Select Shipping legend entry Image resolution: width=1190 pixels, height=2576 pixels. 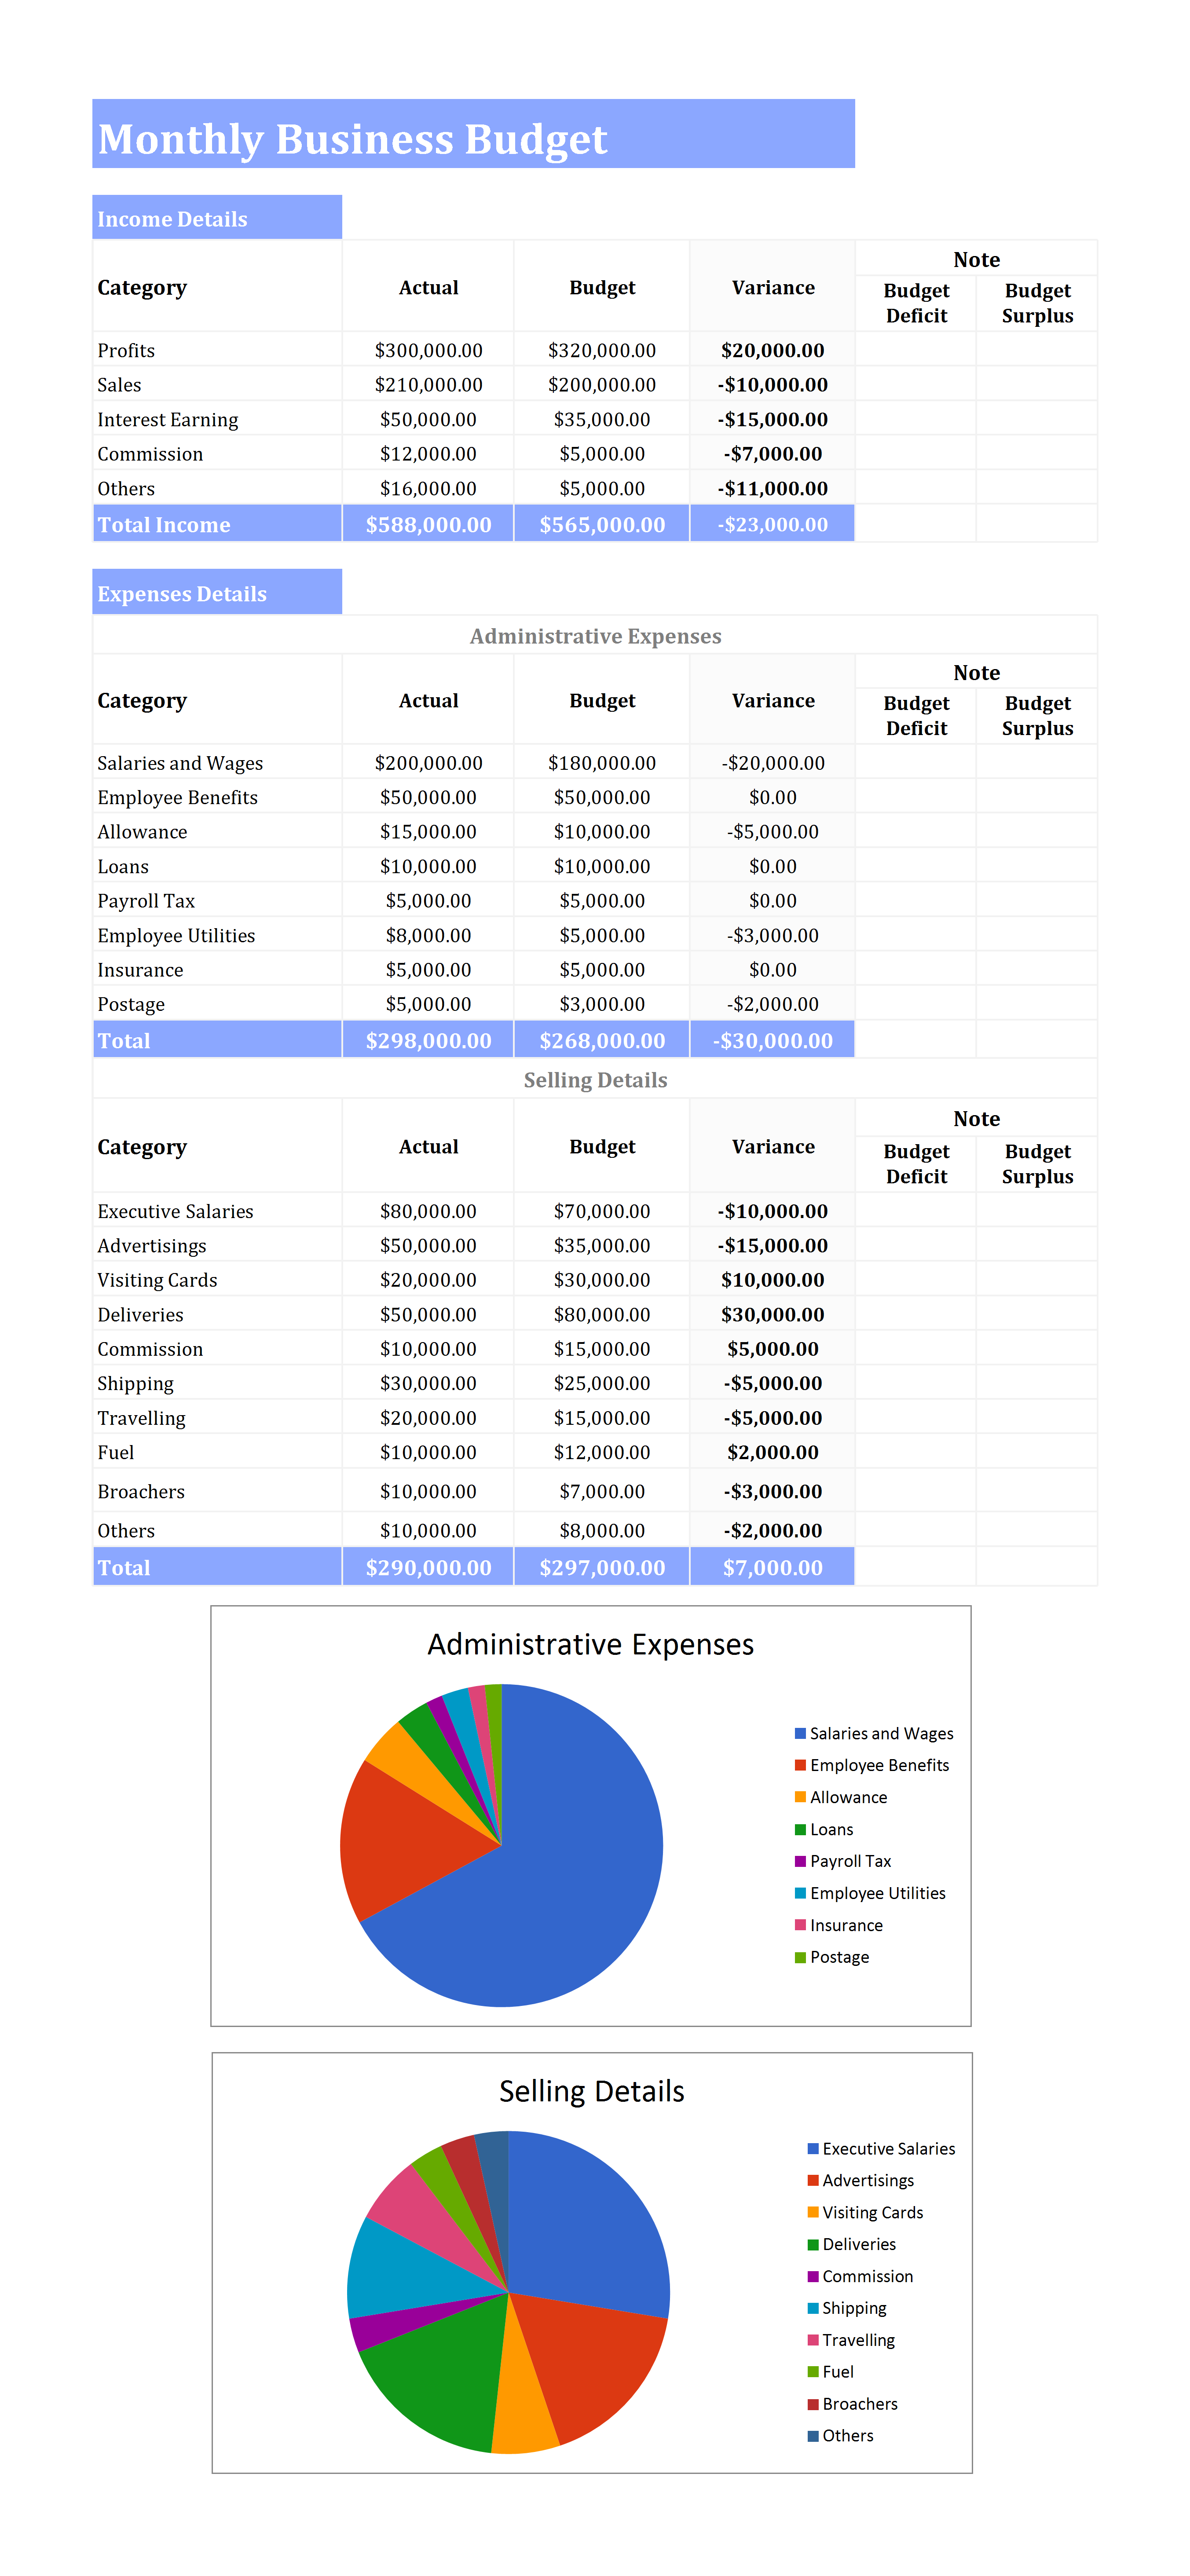(847, 2308)
